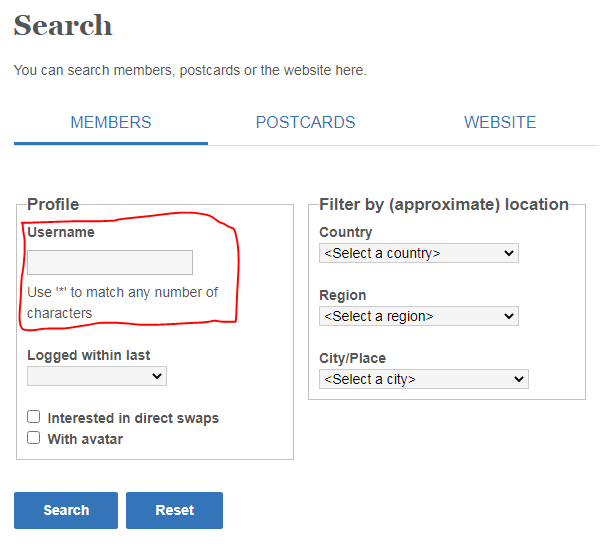The height and width of the screenshot is (558, 612).
Task: Expand the 'Select a country' dropdown
Action: [418, 254]
